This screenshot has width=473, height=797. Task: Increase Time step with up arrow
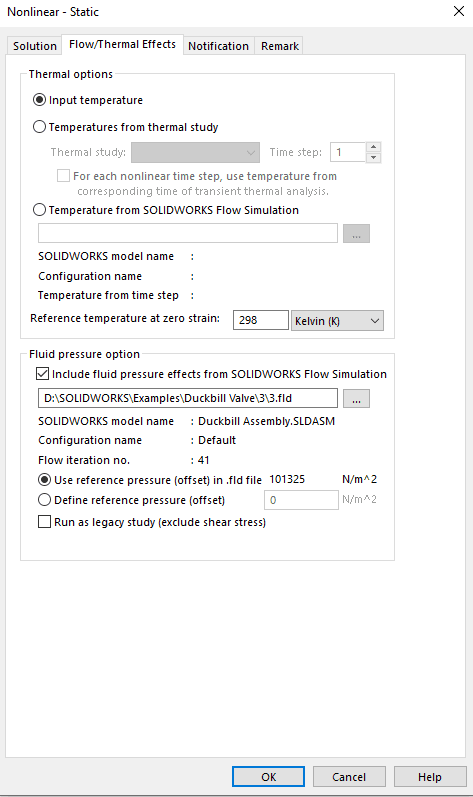pyautogui.click(x=373, y=147)
